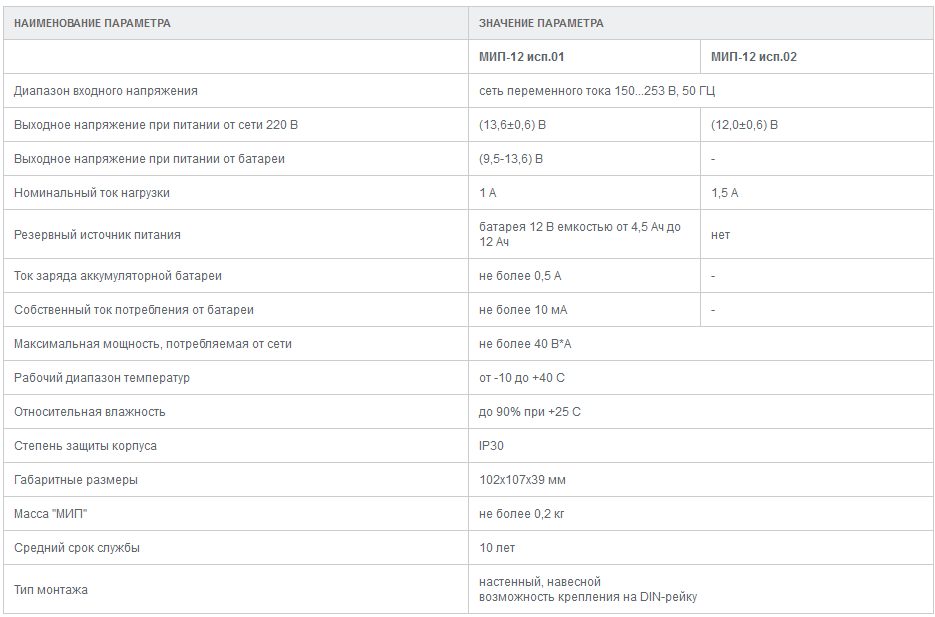Select the battery capacity 4,5 Ач description
Screen dimensions: 935x617
click(x=580, y=234)
